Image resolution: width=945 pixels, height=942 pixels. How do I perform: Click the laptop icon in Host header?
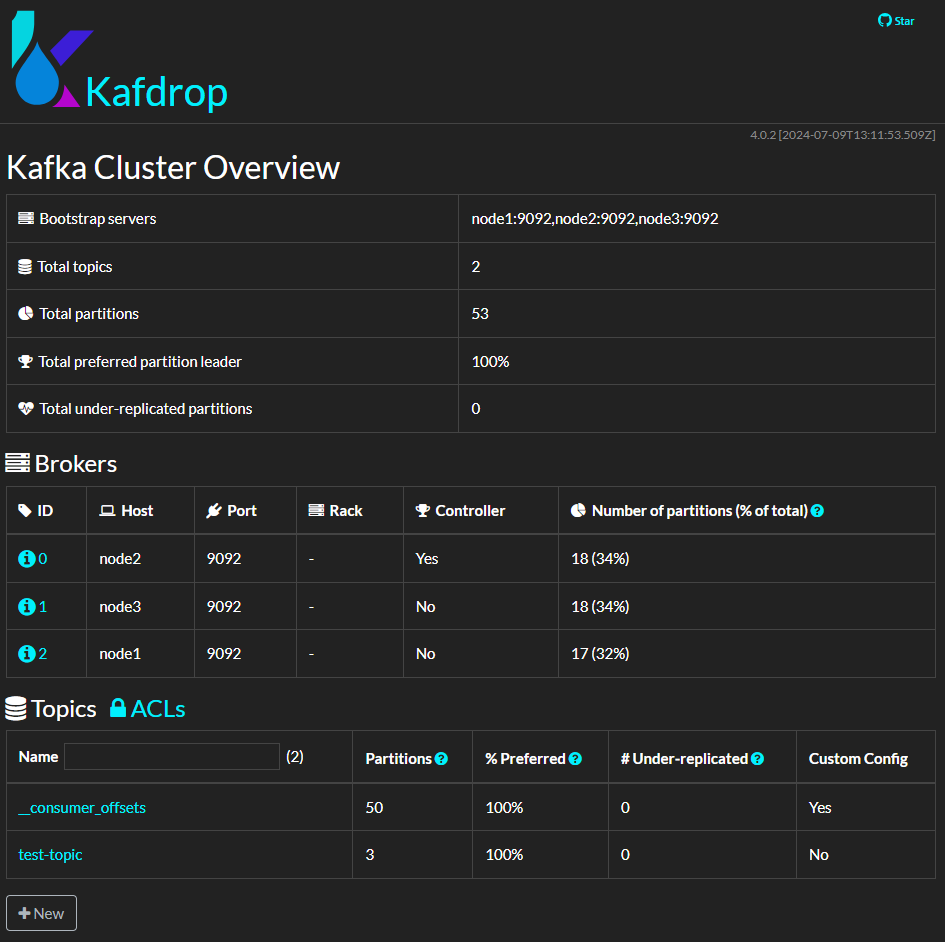click(107, 511)
